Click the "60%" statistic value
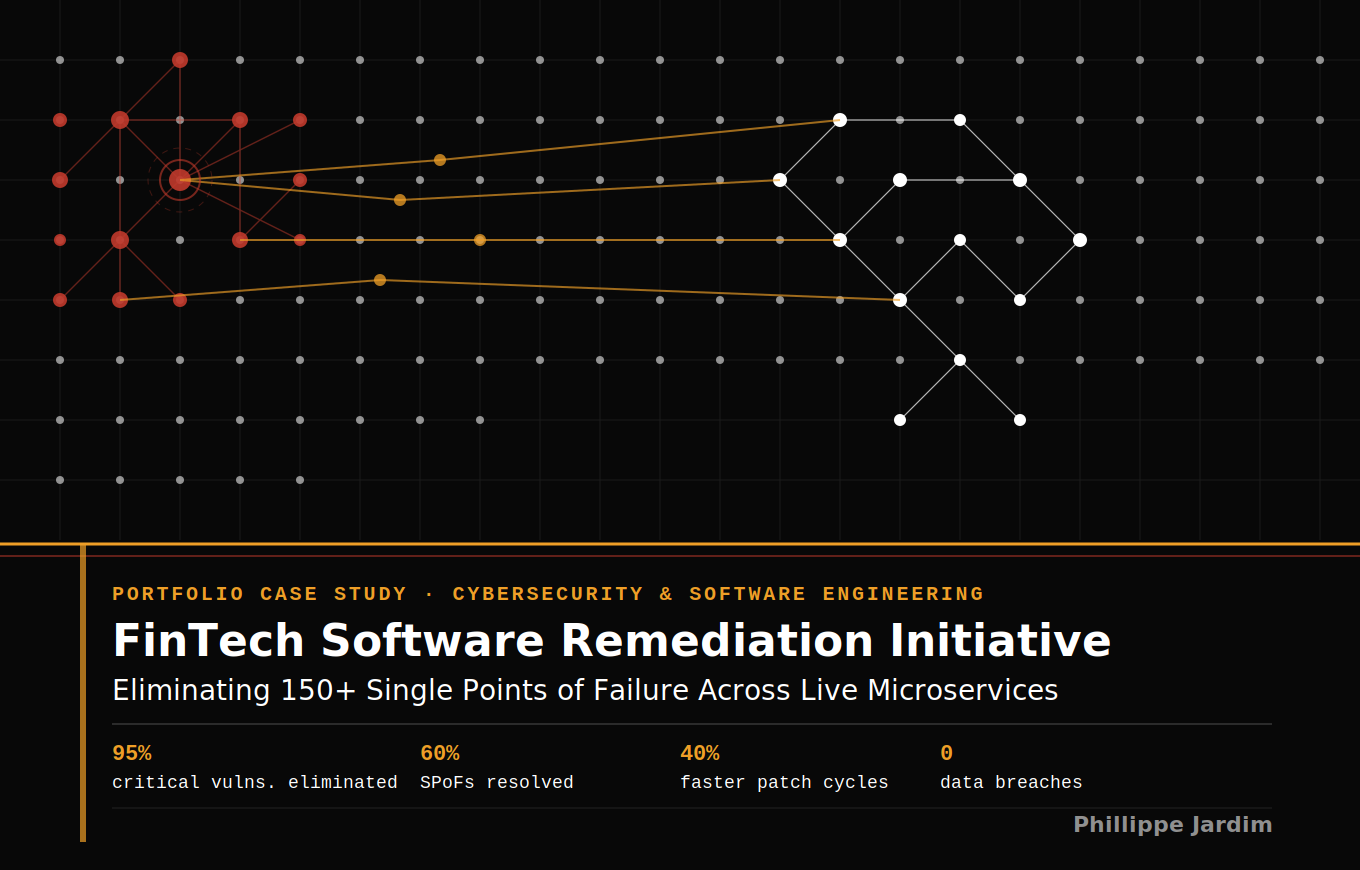This screenshot has width=1360, height=870. click(440, 754)
